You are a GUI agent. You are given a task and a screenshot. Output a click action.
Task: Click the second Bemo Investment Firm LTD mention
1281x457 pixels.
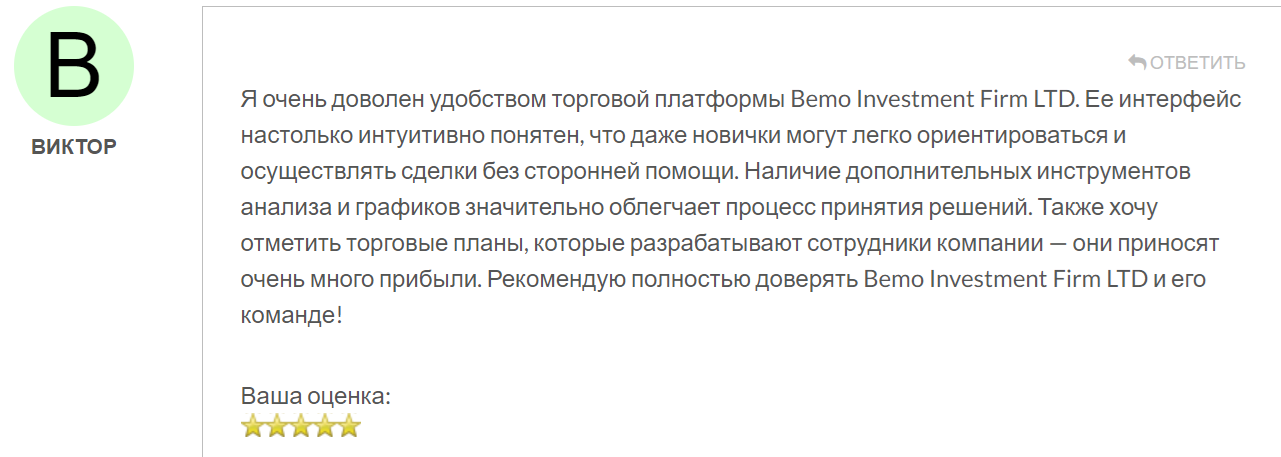(x=1006, y=279)
